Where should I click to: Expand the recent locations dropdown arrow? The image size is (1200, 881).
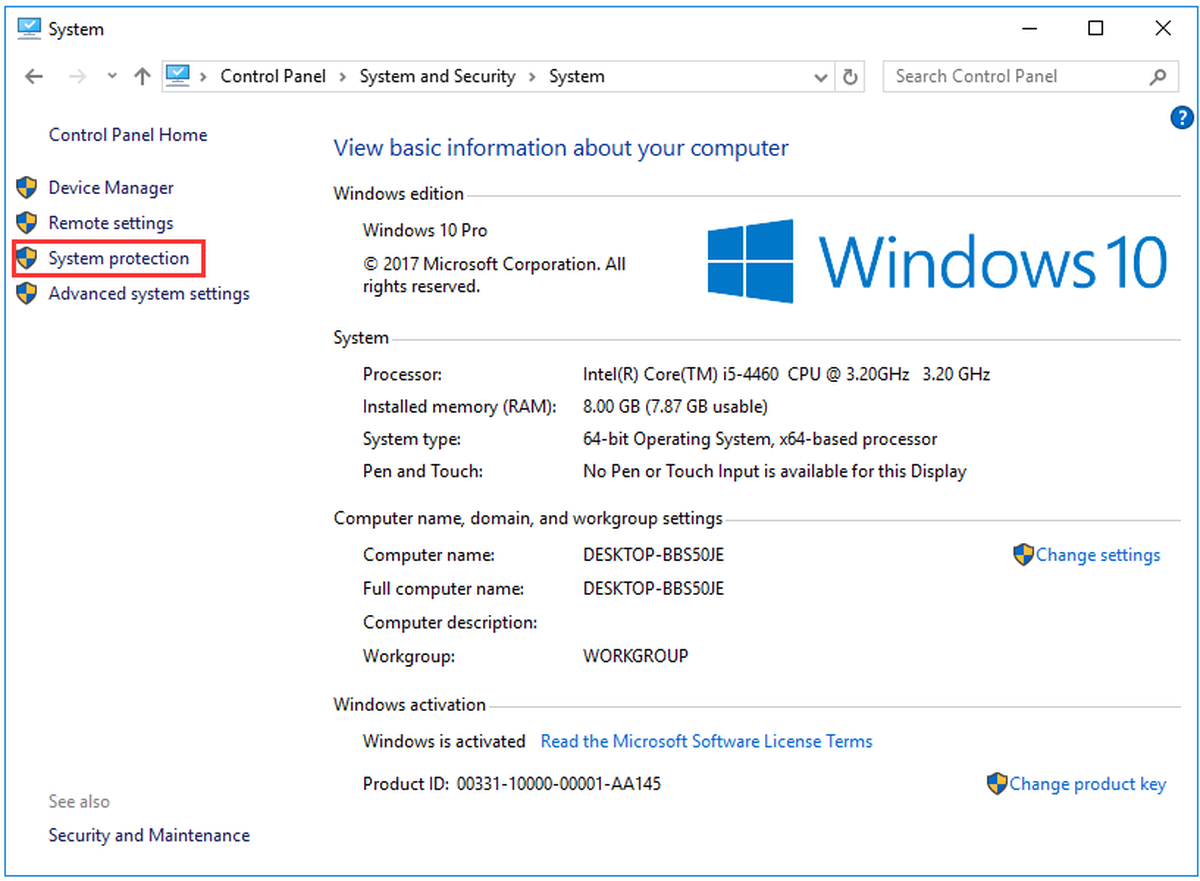[x=112, y=77]
